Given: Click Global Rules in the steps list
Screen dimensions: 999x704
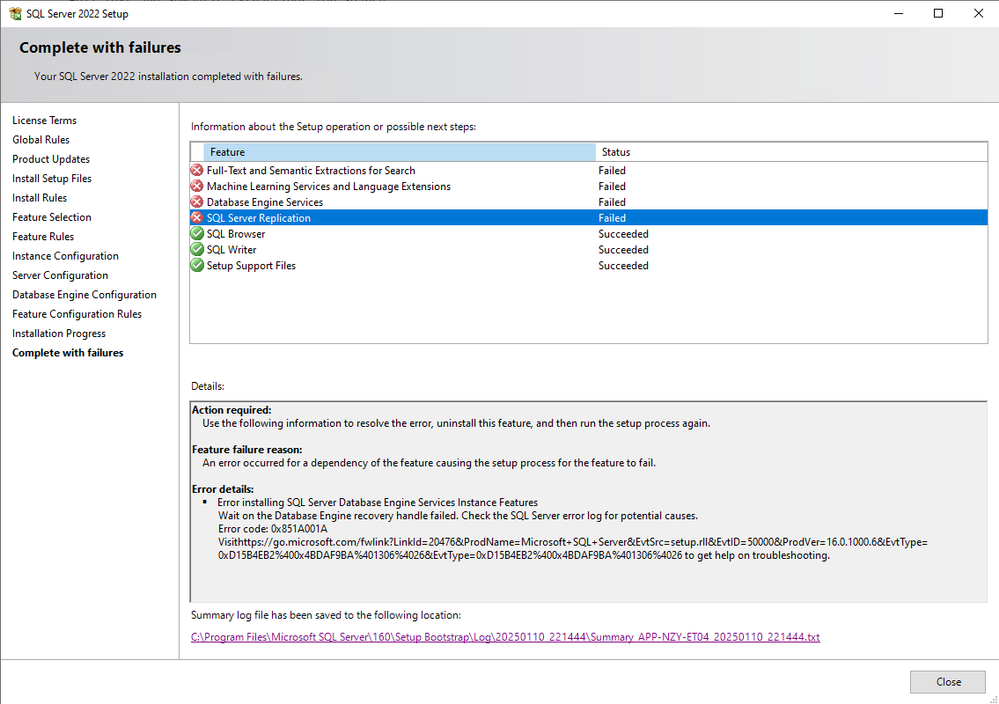Looking at the screenshot, I should click(x=41, y=140).
